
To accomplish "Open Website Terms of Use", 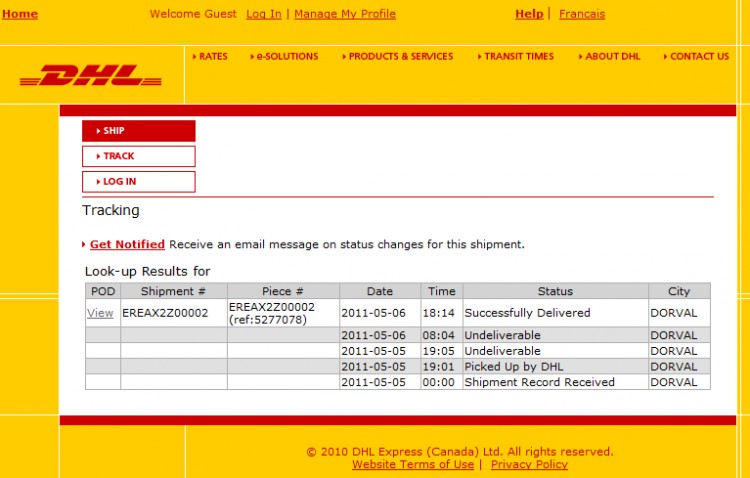I will pyautogui.click(x=413, y=464).
